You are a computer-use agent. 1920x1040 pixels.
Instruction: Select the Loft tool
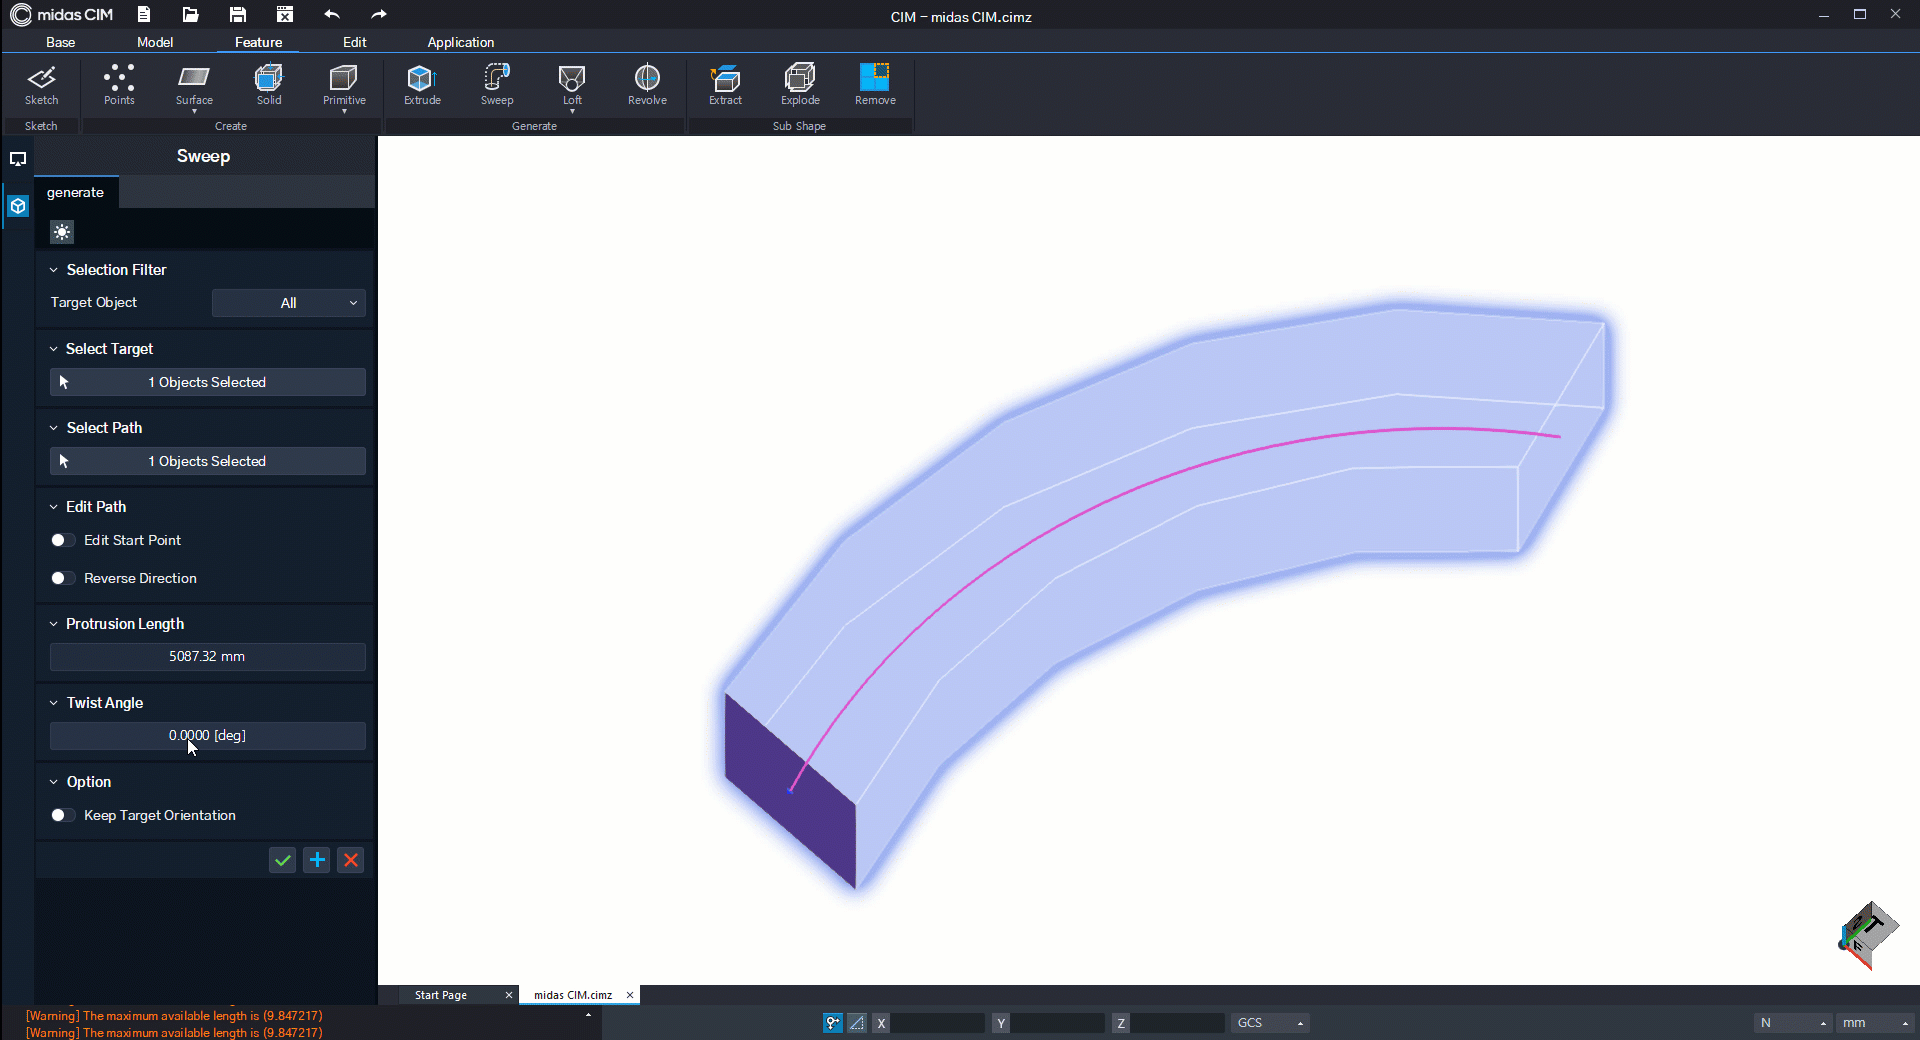572,87
